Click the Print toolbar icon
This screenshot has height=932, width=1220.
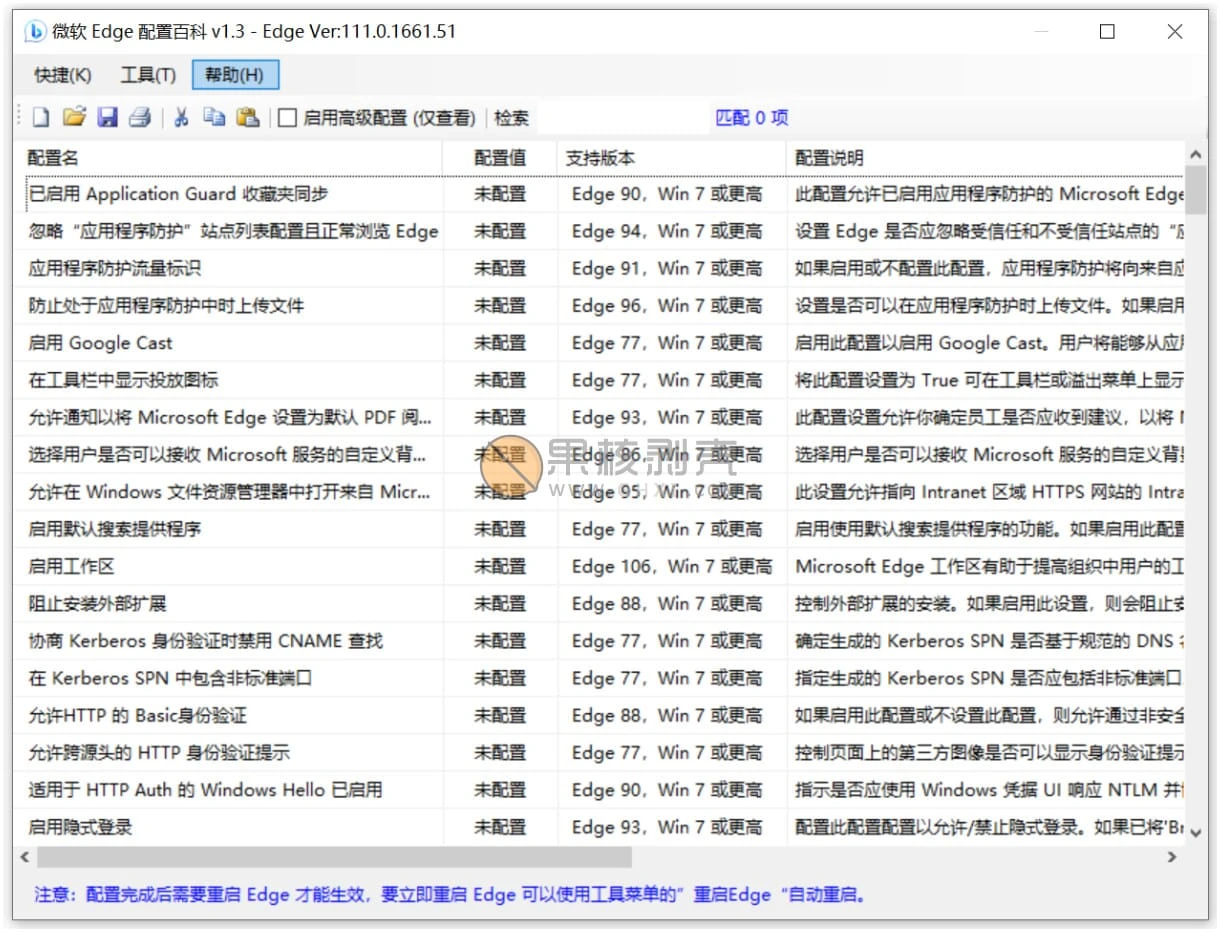click(x=140, y=118)
